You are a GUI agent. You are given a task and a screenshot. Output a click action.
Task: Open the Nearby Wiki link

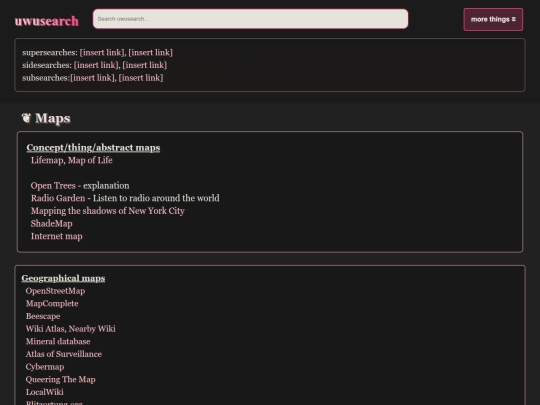click(x=92, y=329)
